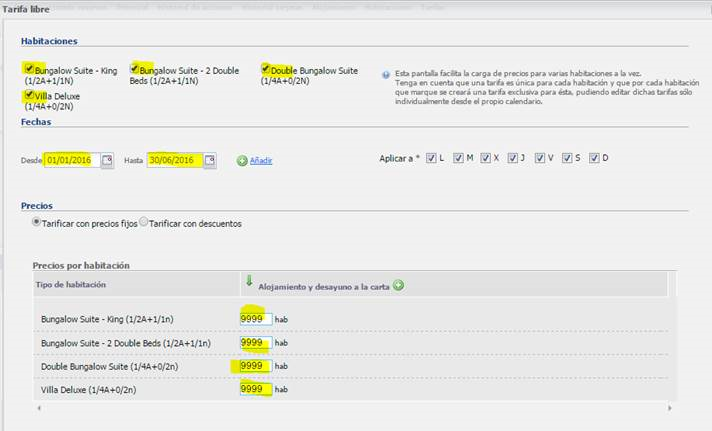Click the horizontal scrollbar right arrow
Screen dimensions: 712x431
pos(669,408)
